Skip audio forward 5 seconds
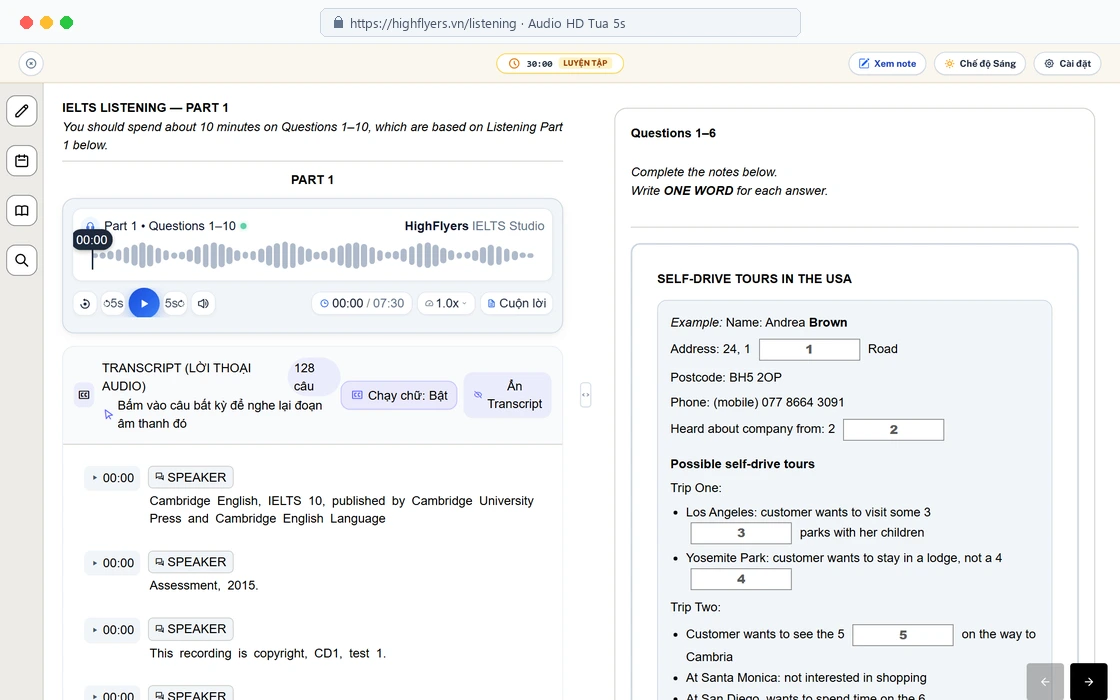1120x700 pixels. coord(175,304)
